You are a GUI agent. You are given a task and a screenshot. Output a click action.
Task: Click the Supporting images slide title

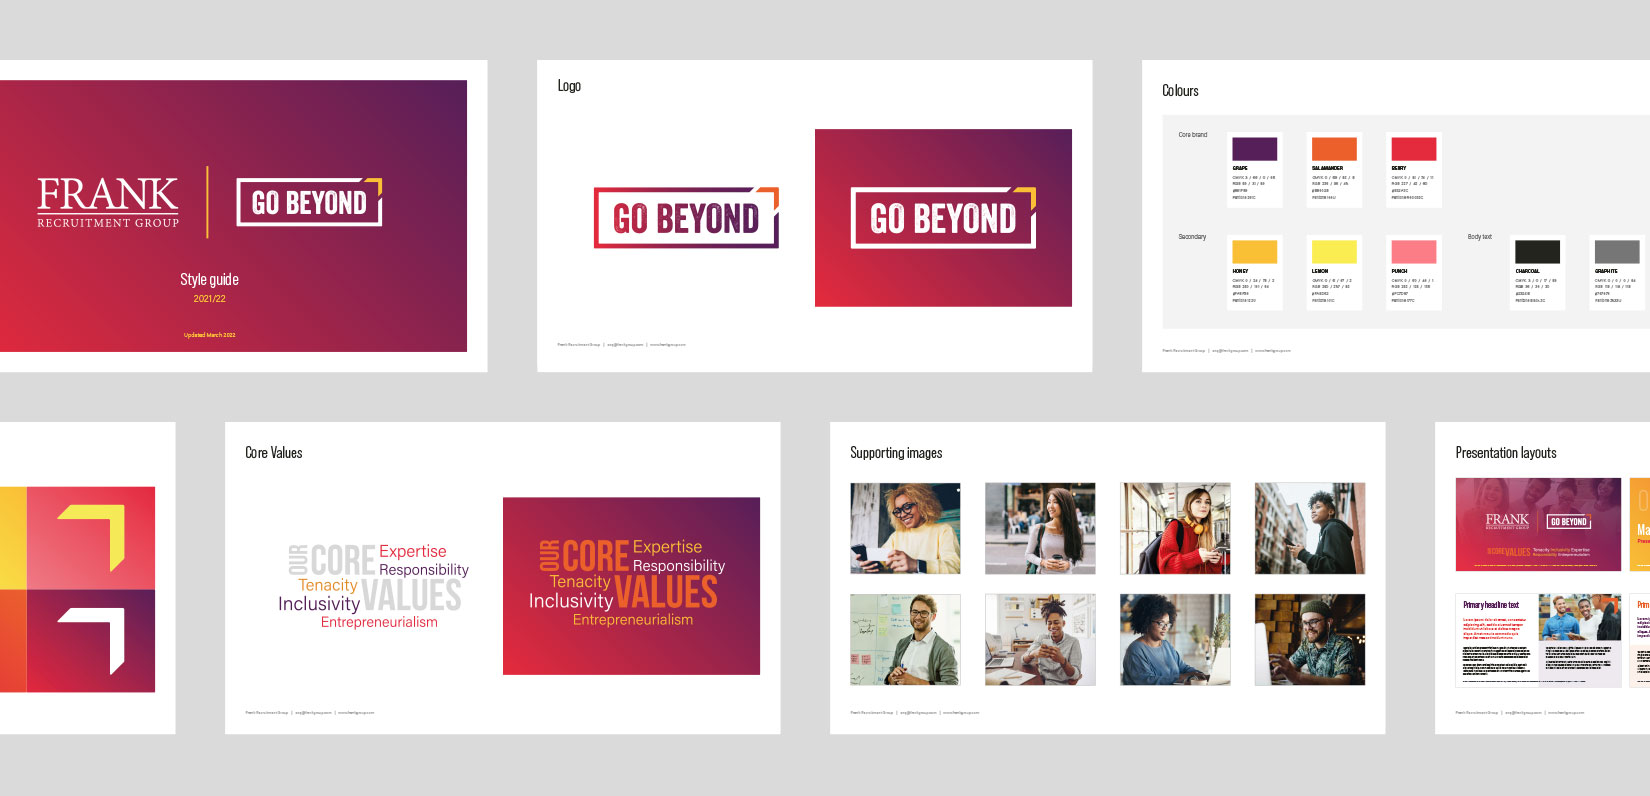[896, 453]
